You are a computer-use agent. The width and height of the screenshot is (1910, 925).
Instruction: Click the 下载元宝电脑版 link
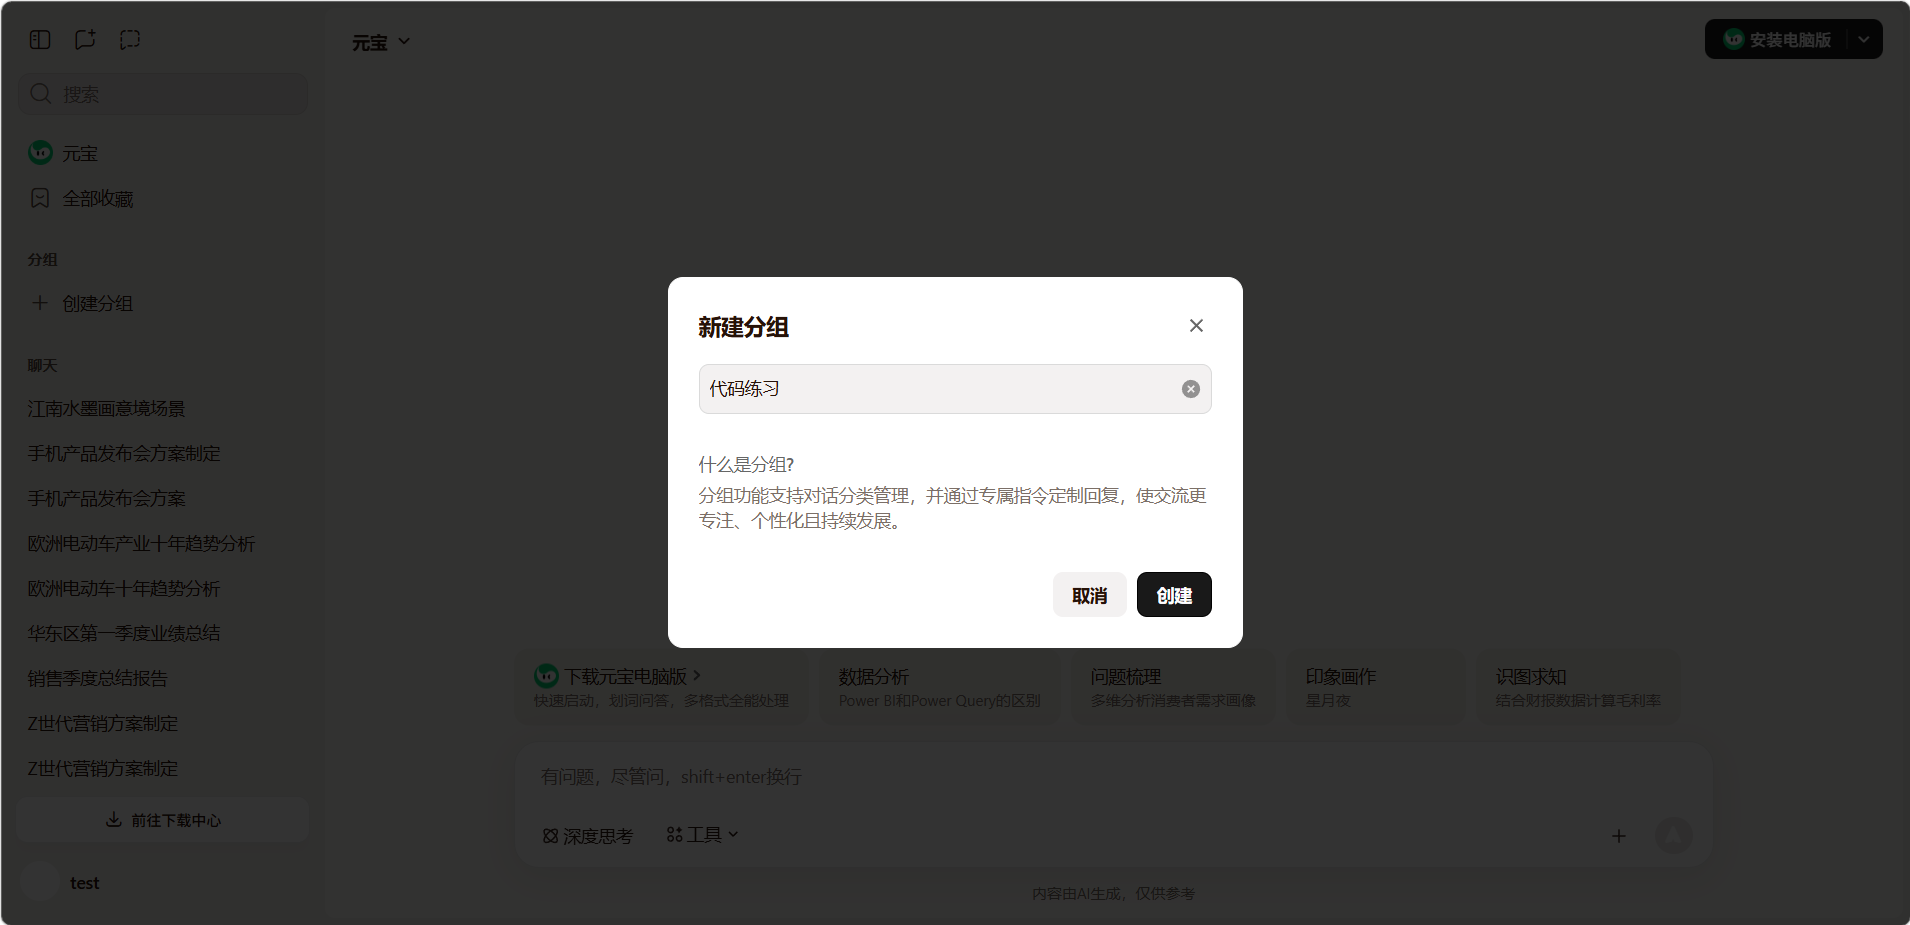[x=632, y=676]
